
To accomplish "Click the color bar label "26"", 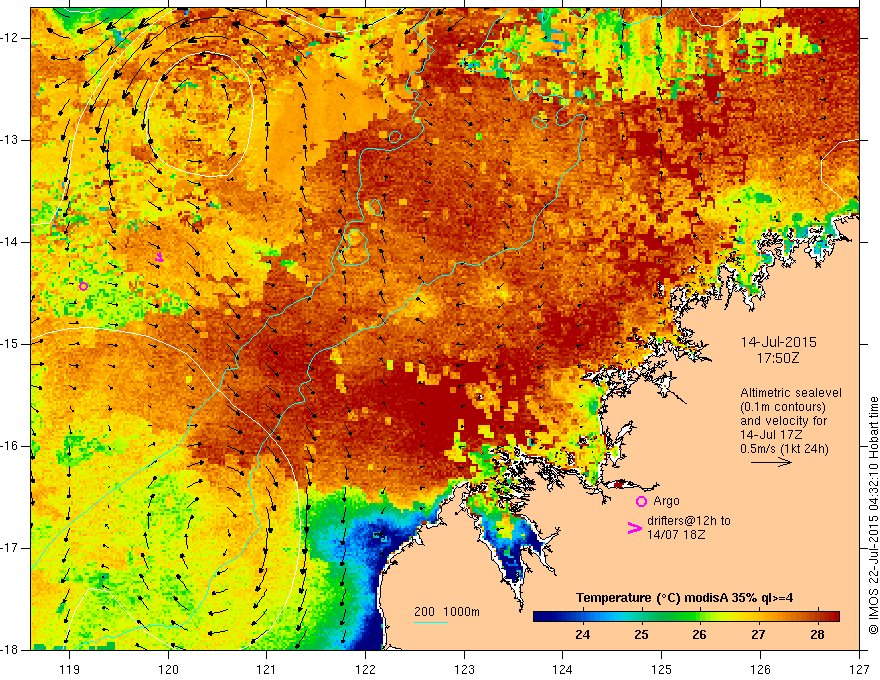I will coord(699,635).
